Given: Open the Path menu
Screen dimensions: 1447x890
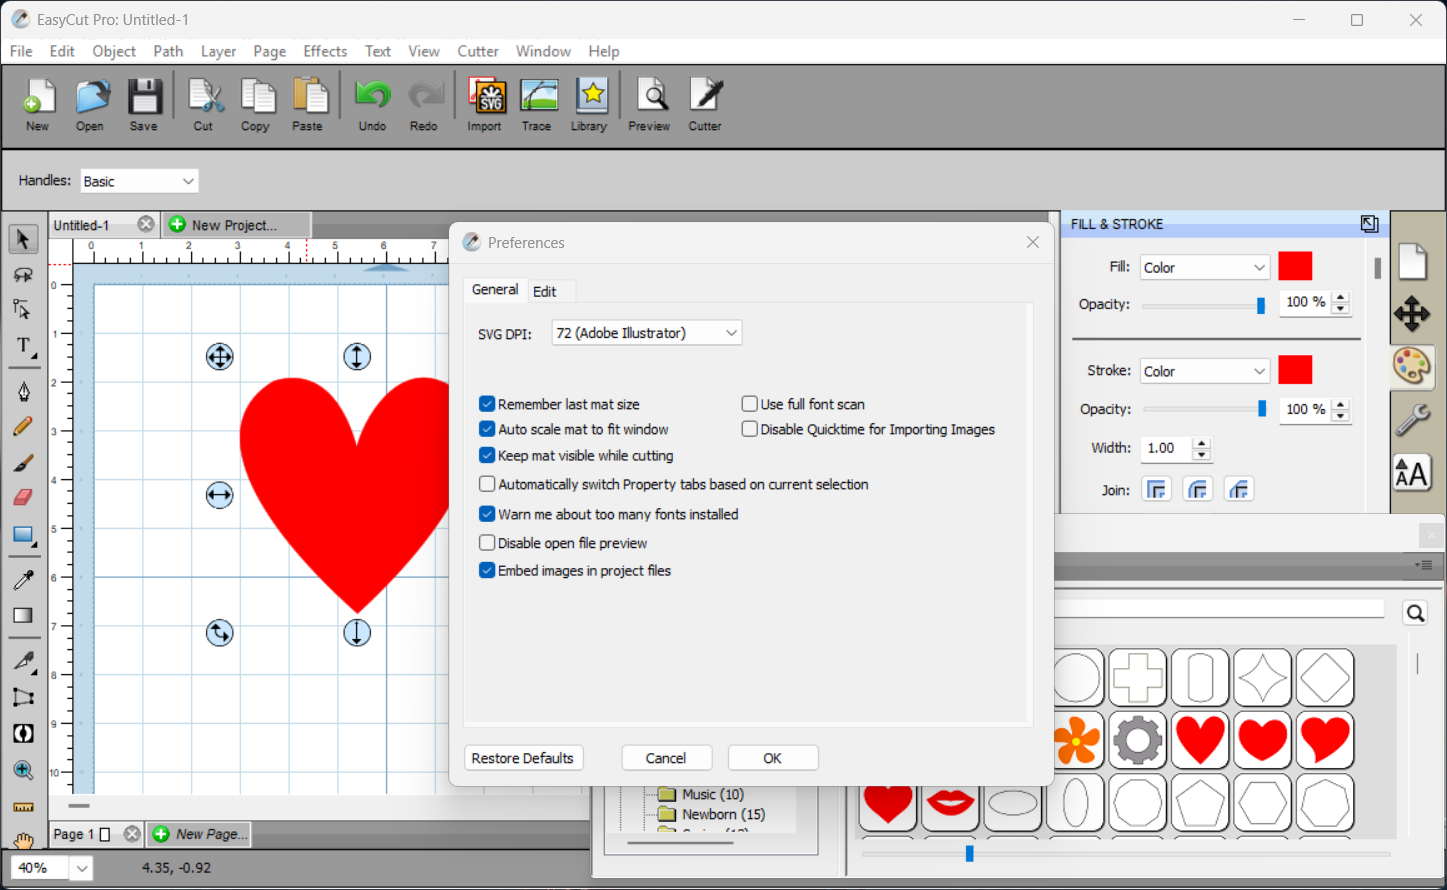Looking at the screenshot, I should coord(168,51).
